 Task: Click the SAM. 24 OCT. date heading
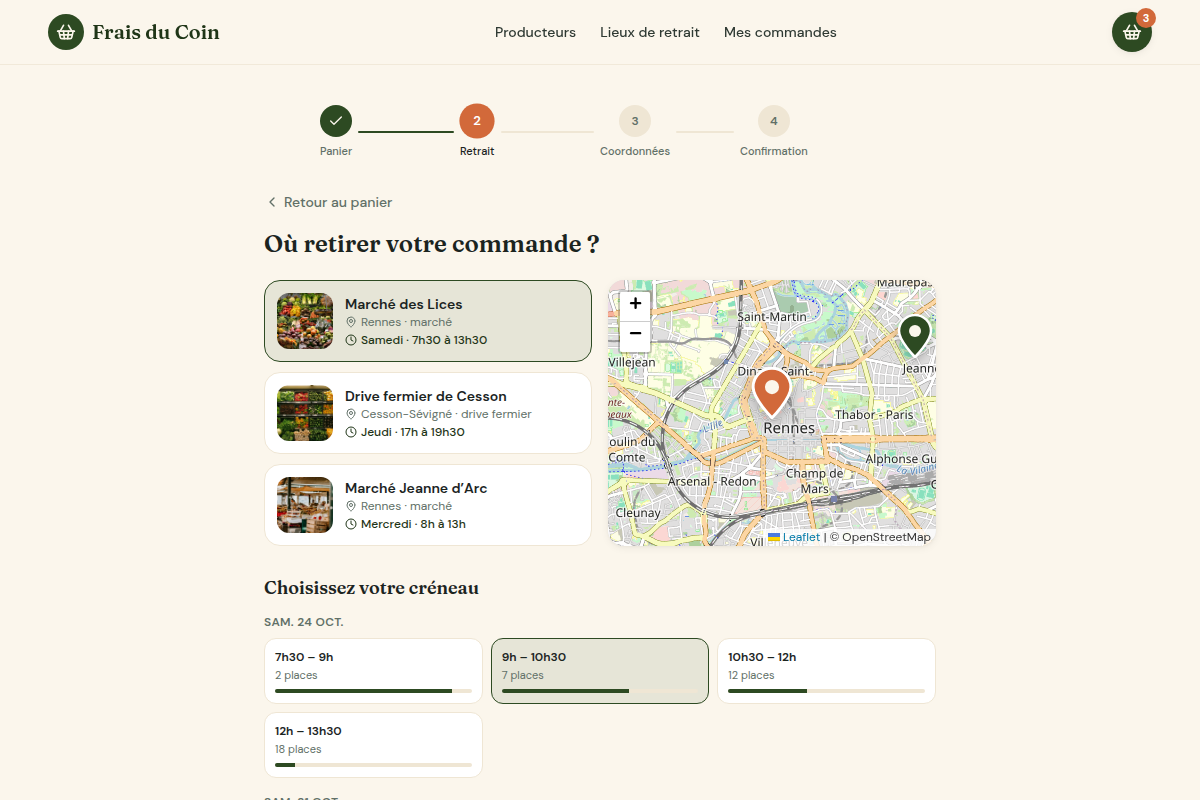pyautogui.click(x=304, y=622)
